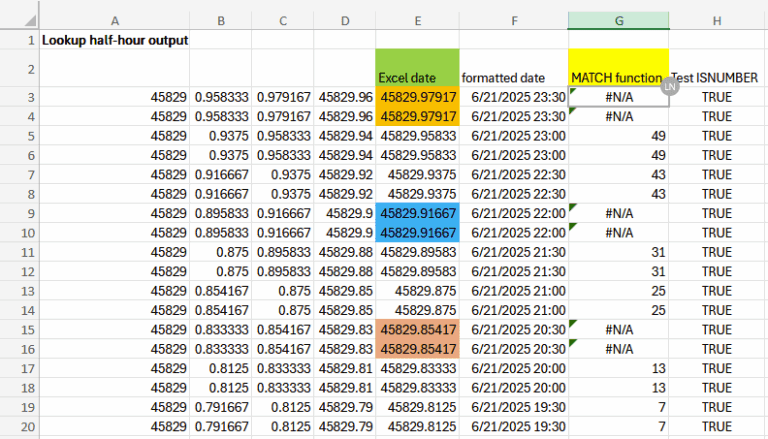
Task: Select row 9 header
Action: [x=20, y=213]
